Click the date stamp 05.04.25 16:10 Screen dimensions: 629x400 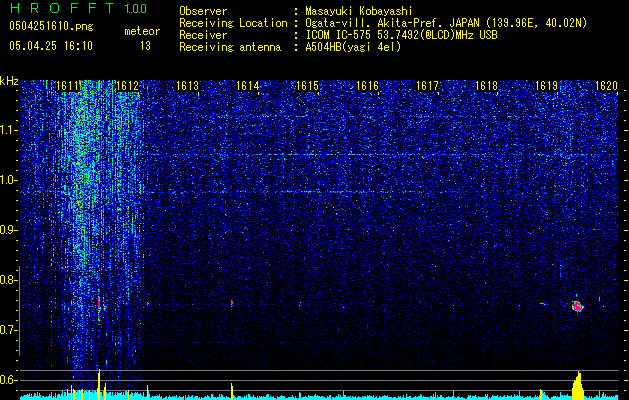point(51,46)
